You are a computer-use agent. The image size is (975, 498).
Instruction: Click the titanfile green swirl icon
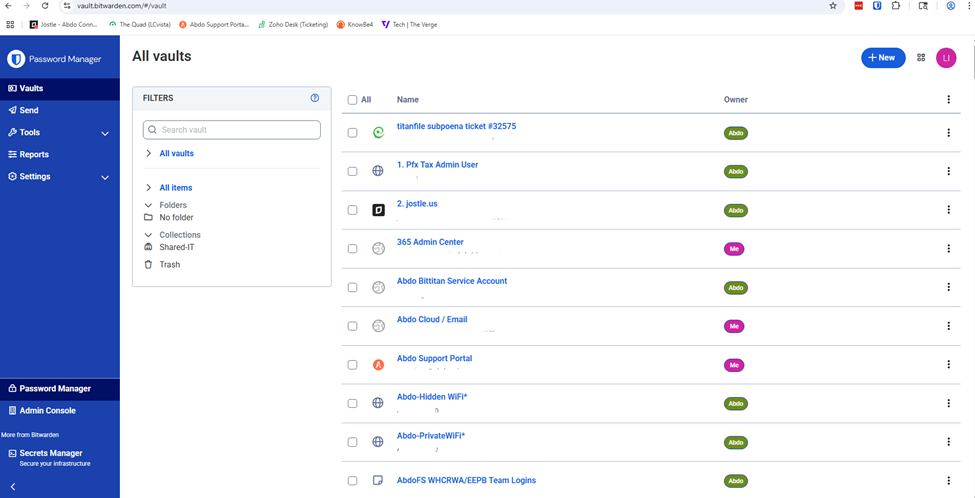click(378, 132)
